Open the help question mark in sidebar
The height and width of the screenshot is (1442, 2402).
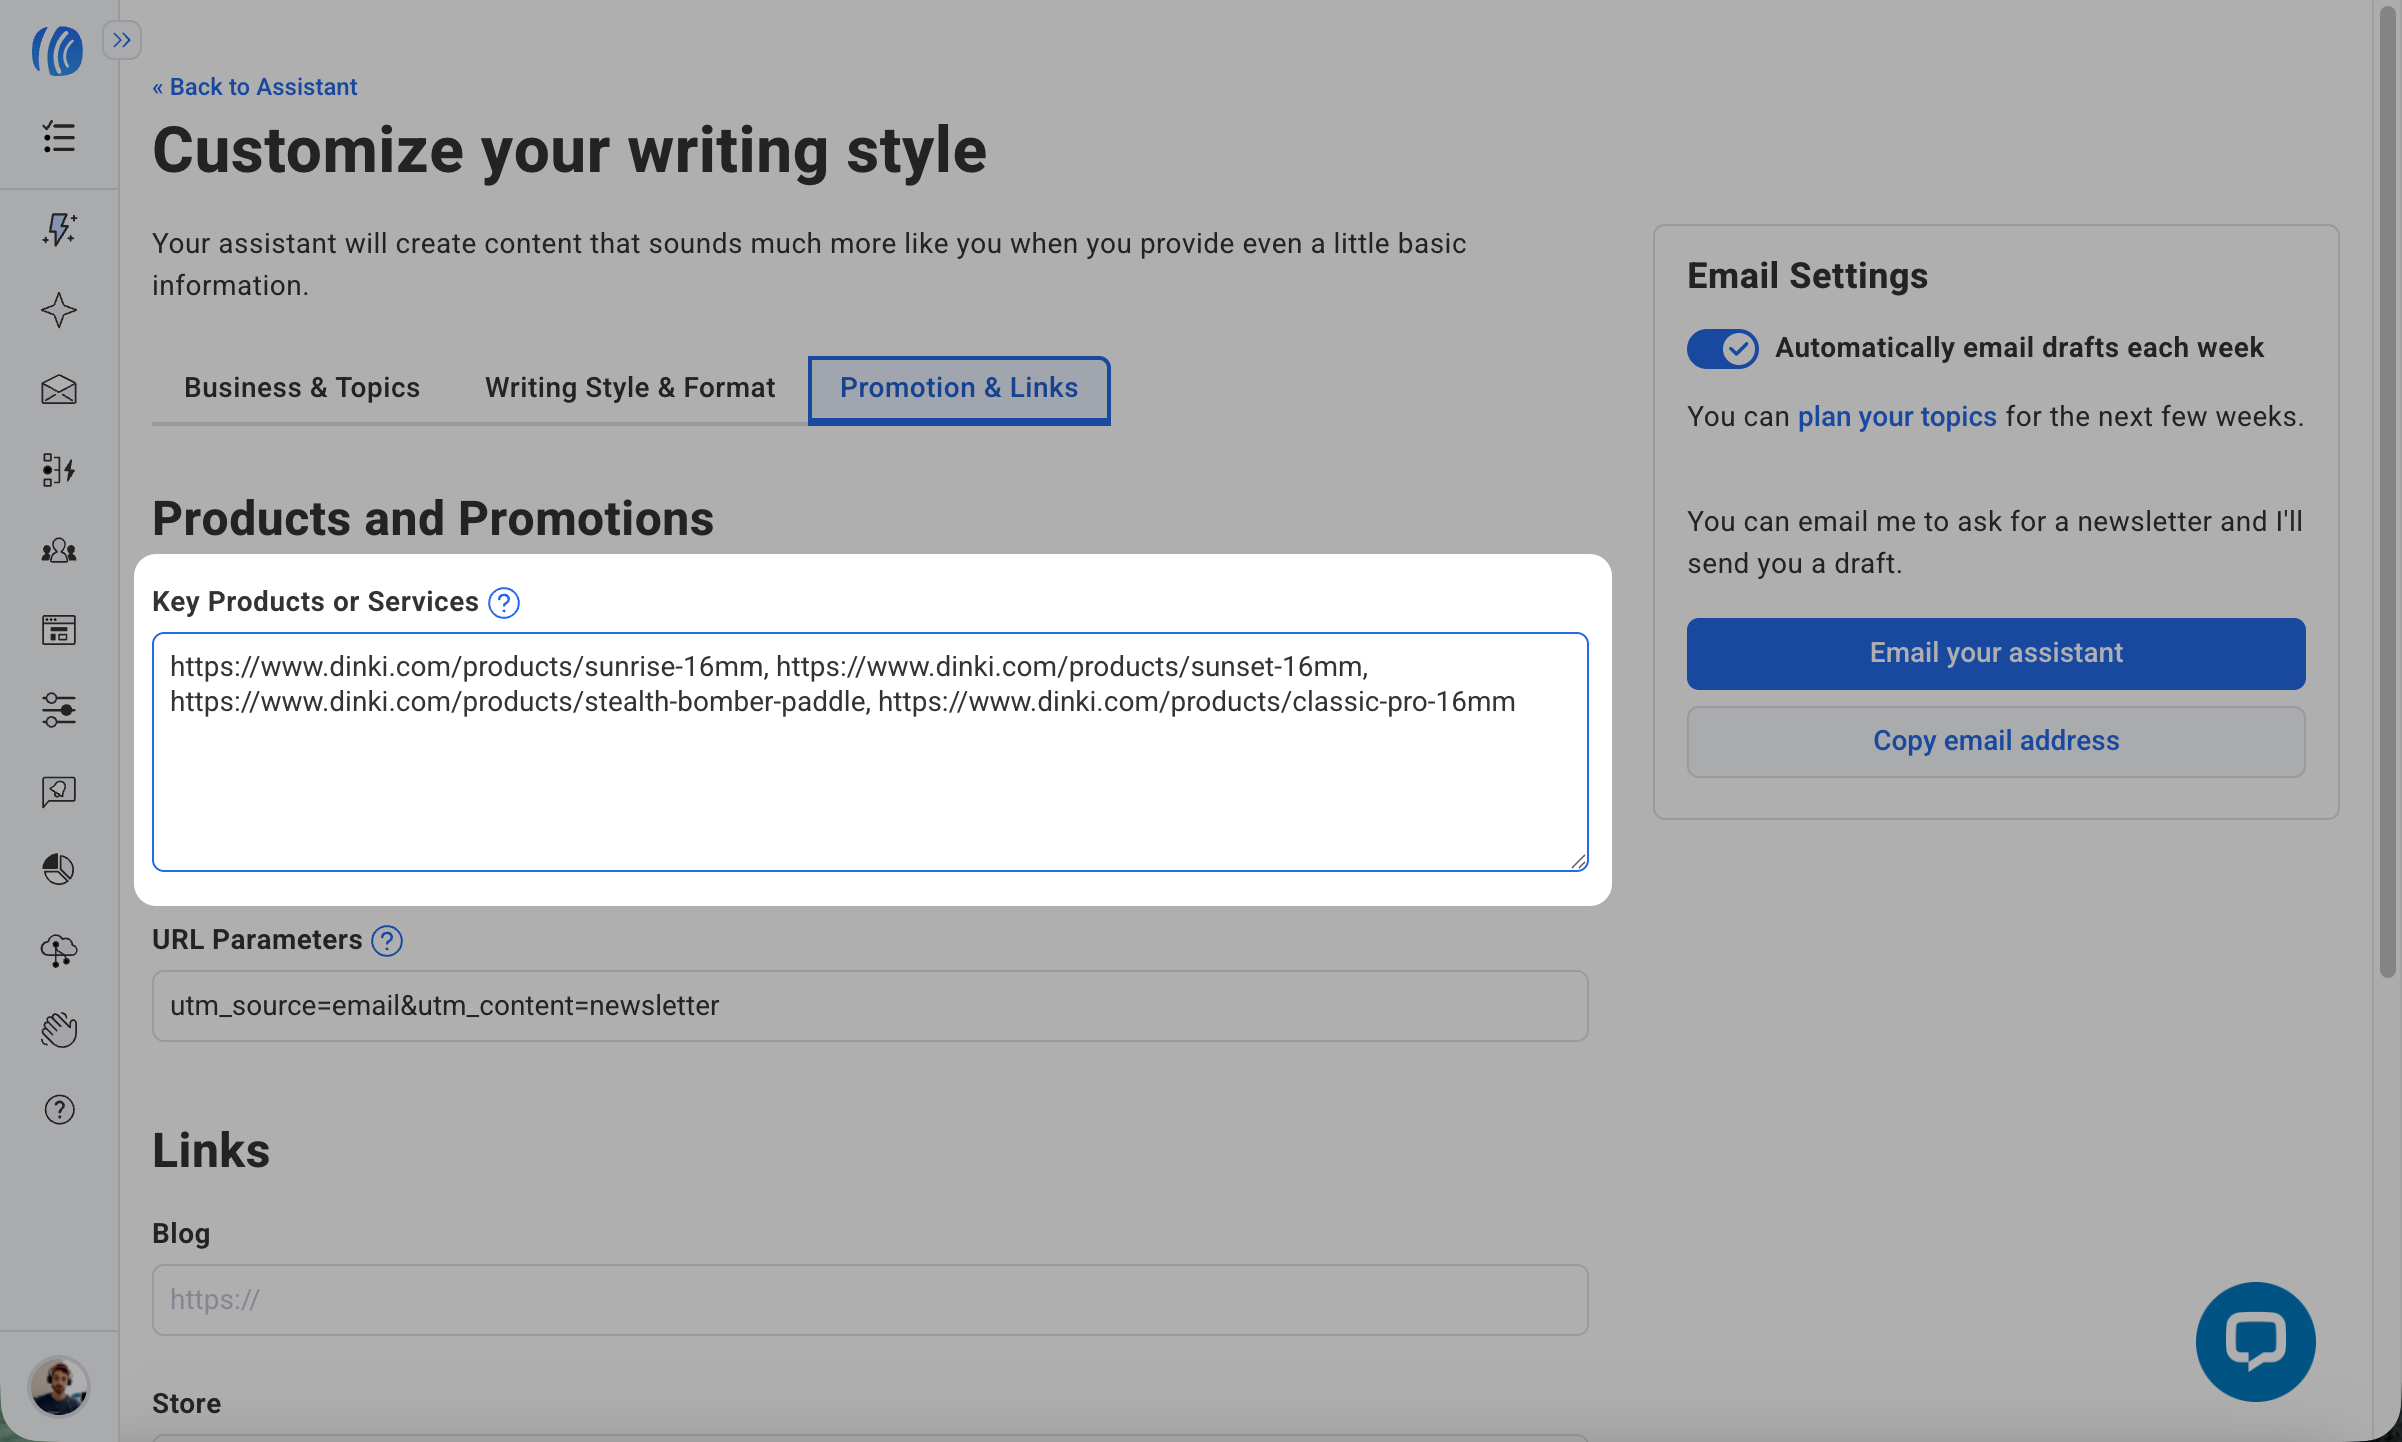coord(59,1110)
